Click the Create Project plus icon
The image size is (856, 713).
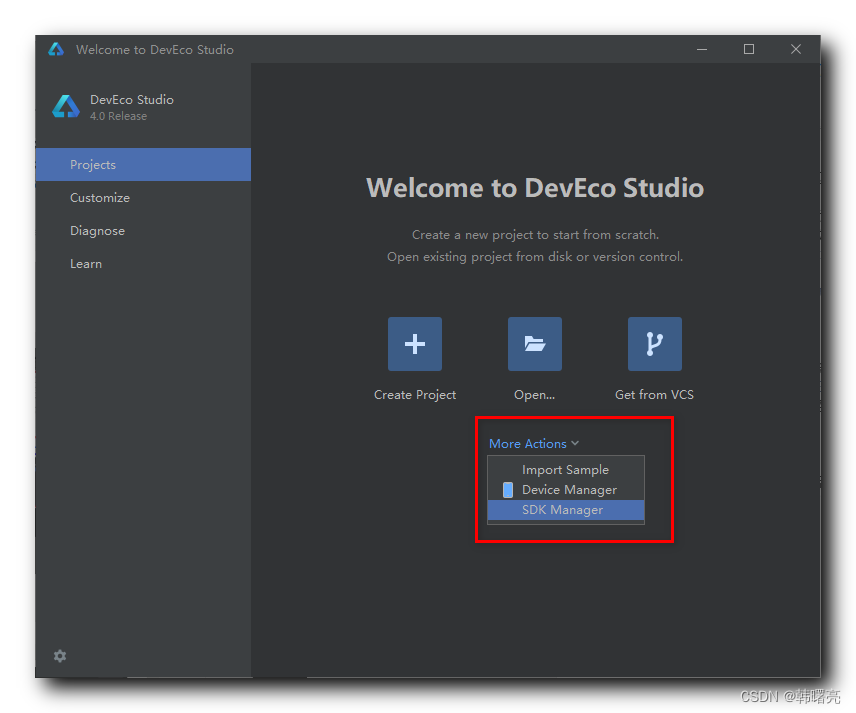click(414, 344)
